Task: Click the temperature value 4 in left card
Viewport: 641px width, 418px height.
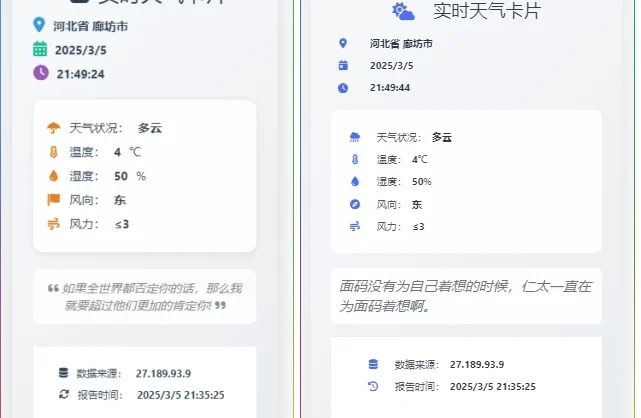Action: coord(117,152)
